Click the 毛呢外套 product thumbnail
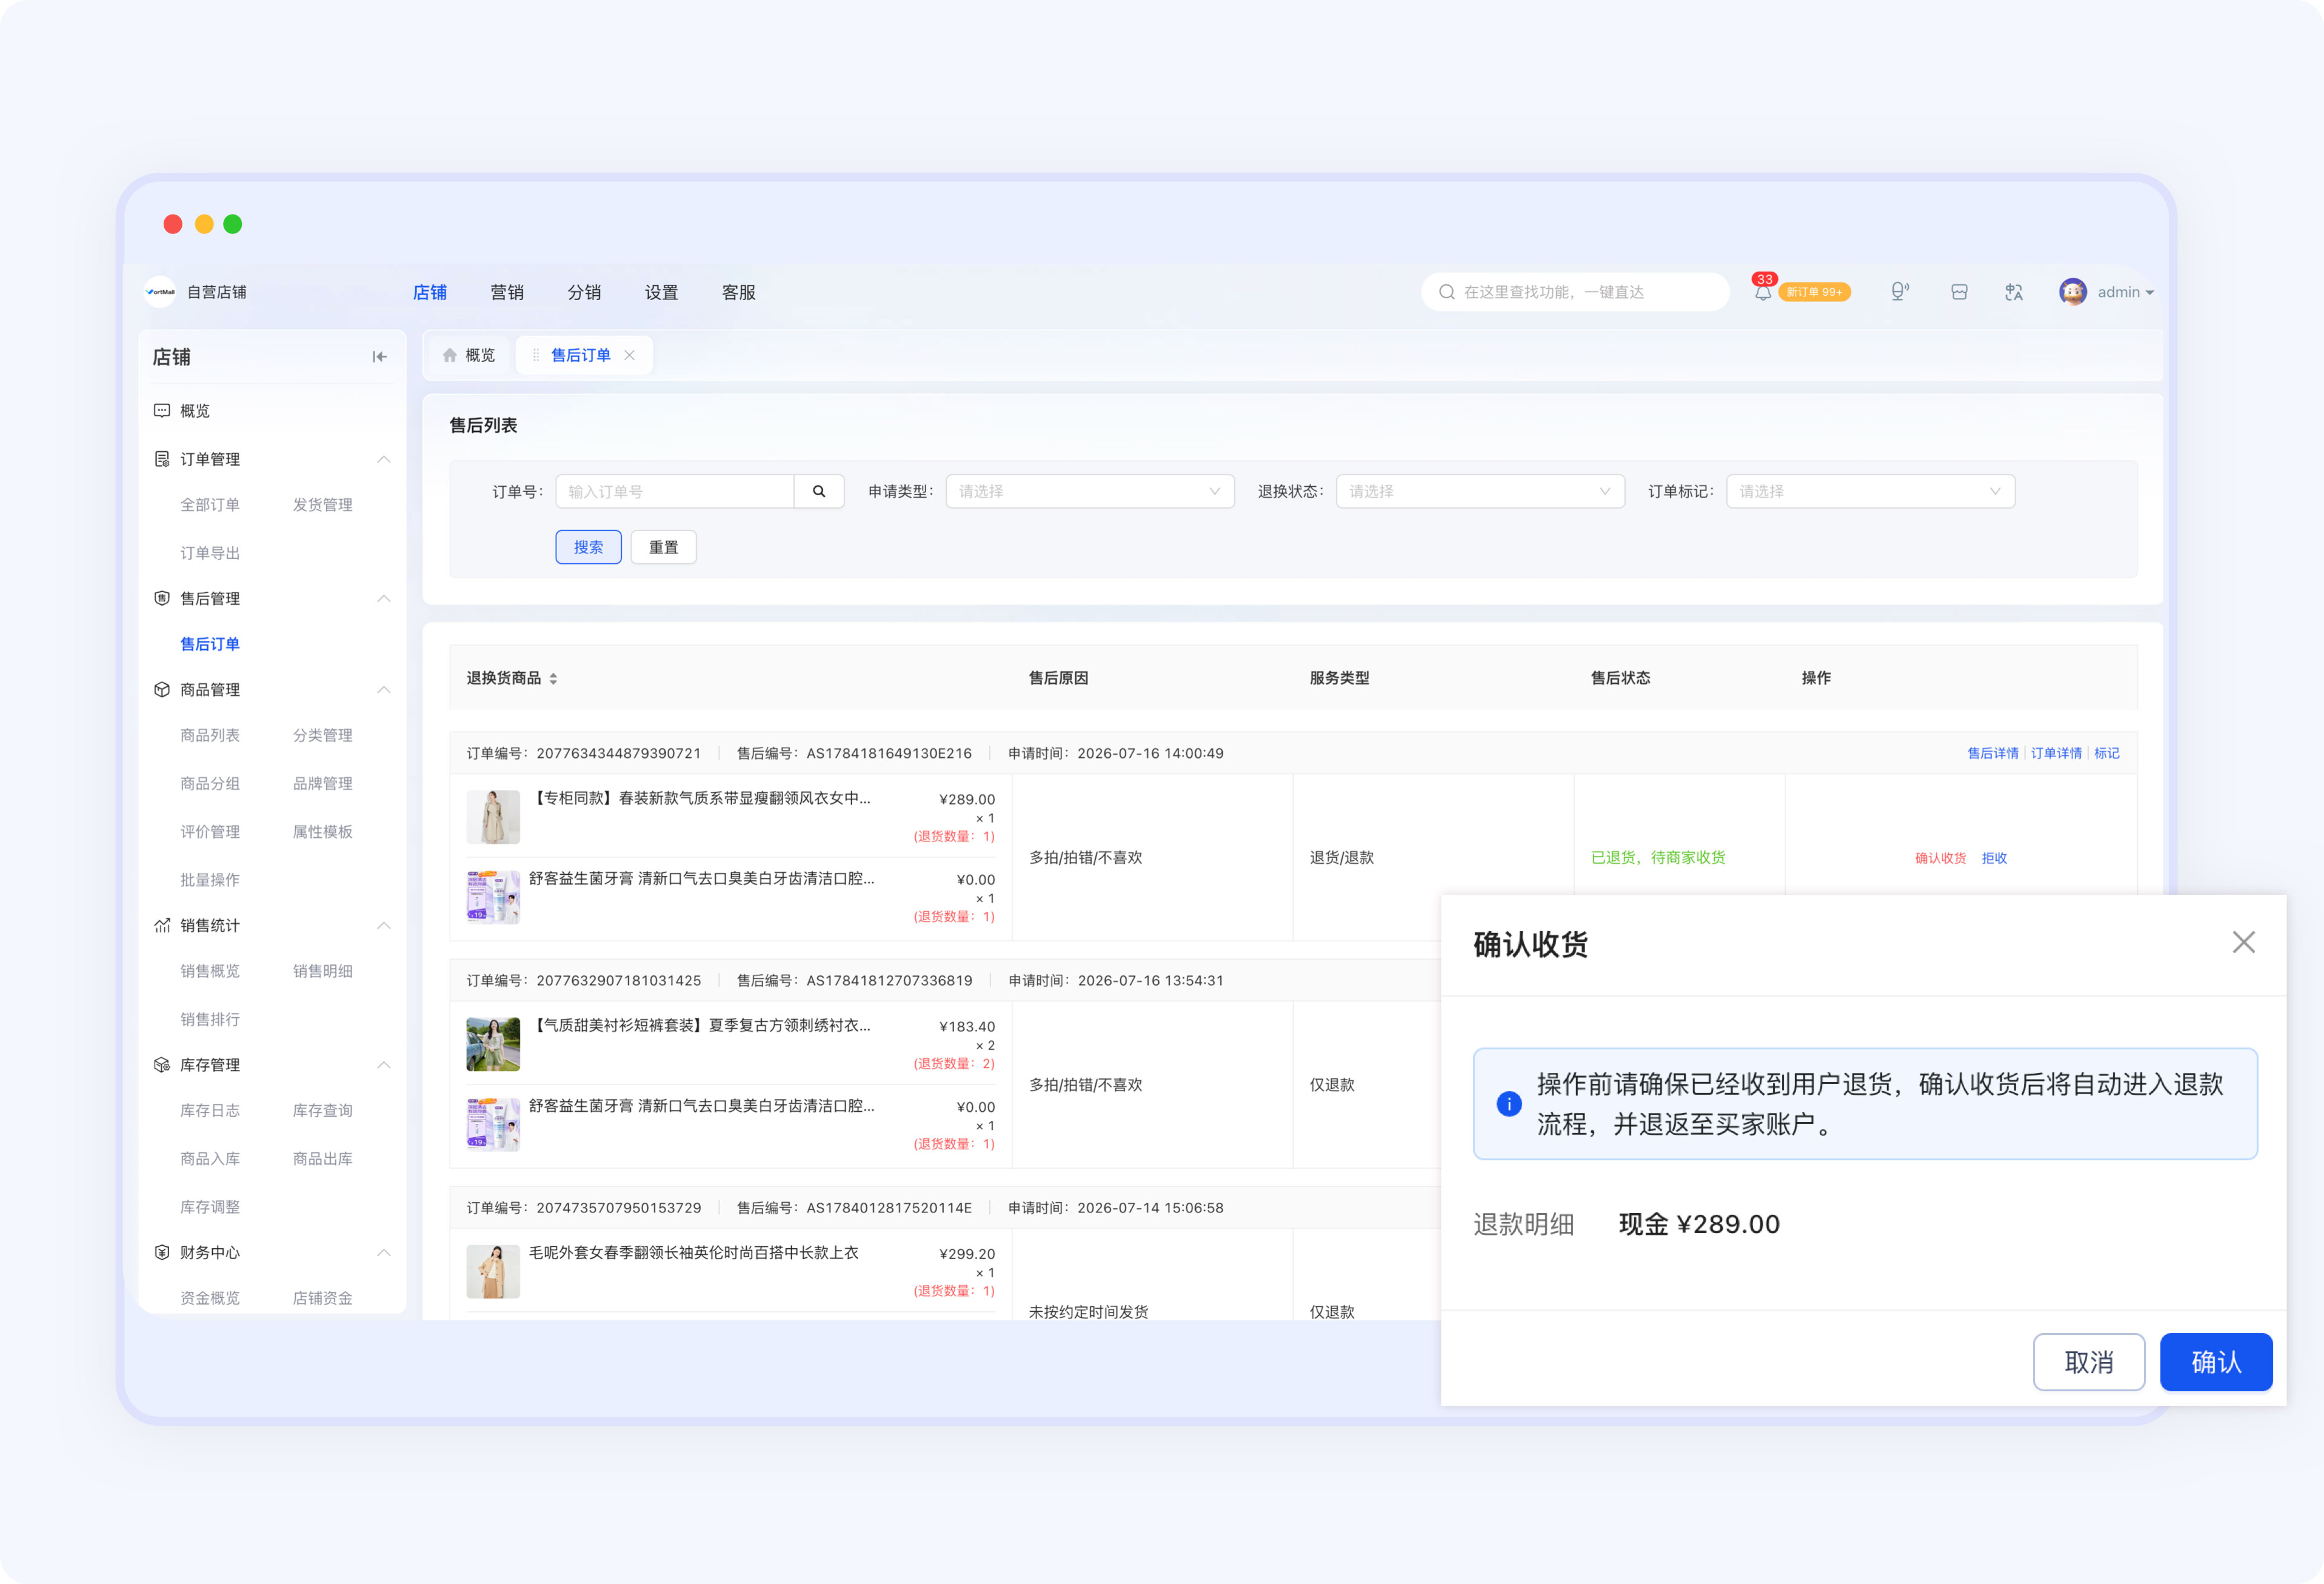Screen dimensions: 2324x1584 pyautogui.click(x=493, y=1271)
